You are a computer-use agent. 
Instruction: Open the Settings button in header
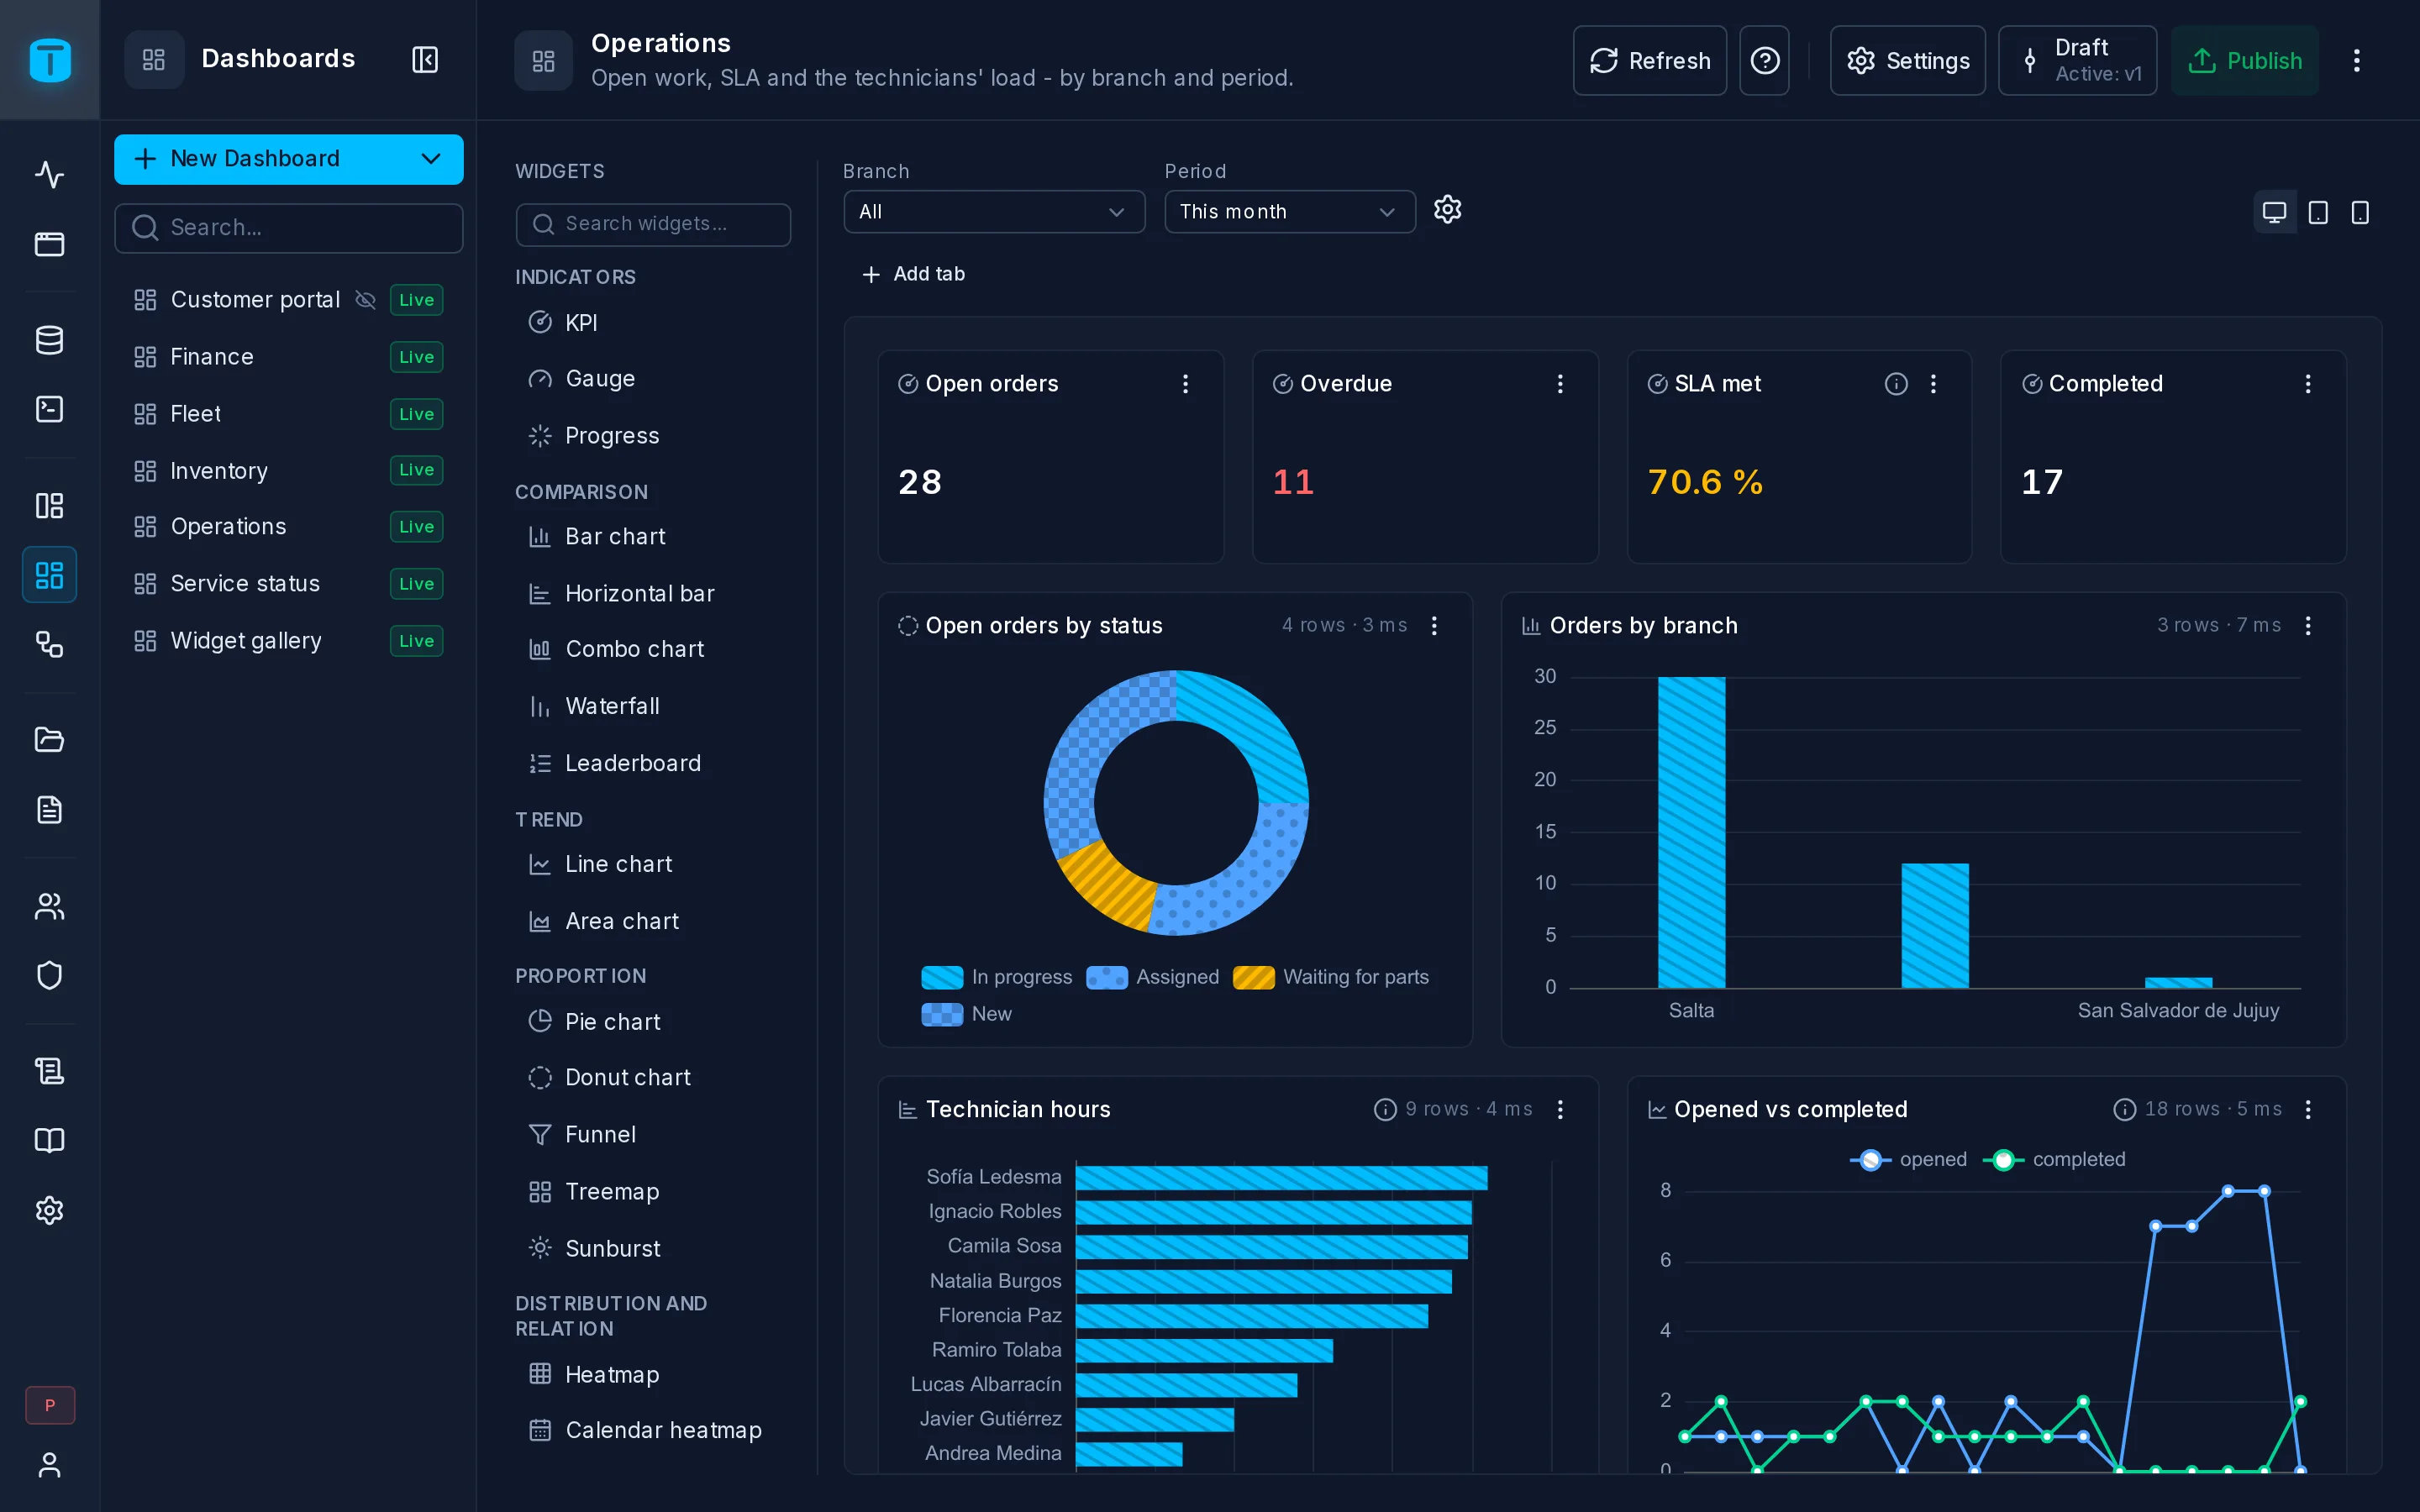(x=1907, y=61)
